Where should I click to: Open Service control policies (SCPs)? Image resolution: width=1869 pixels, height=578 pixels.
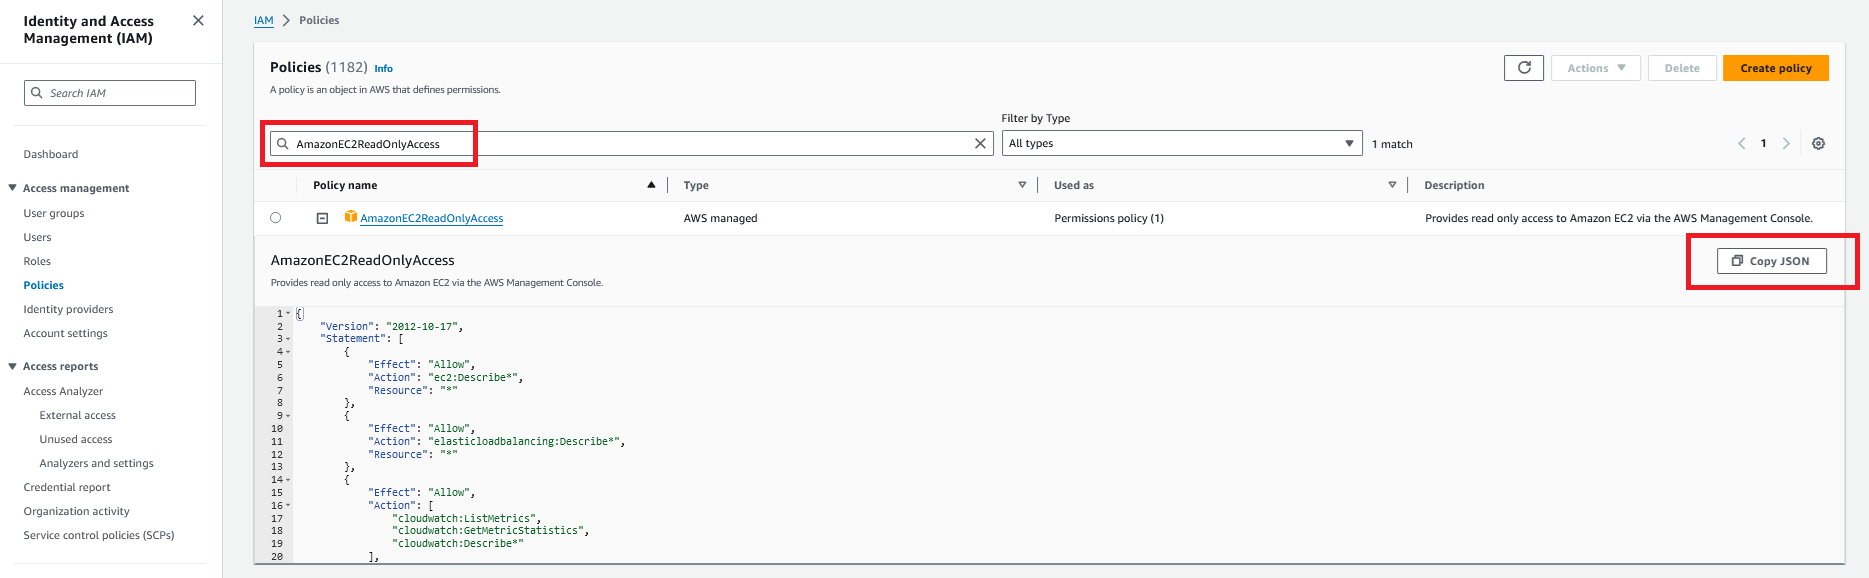pos(99,535)
